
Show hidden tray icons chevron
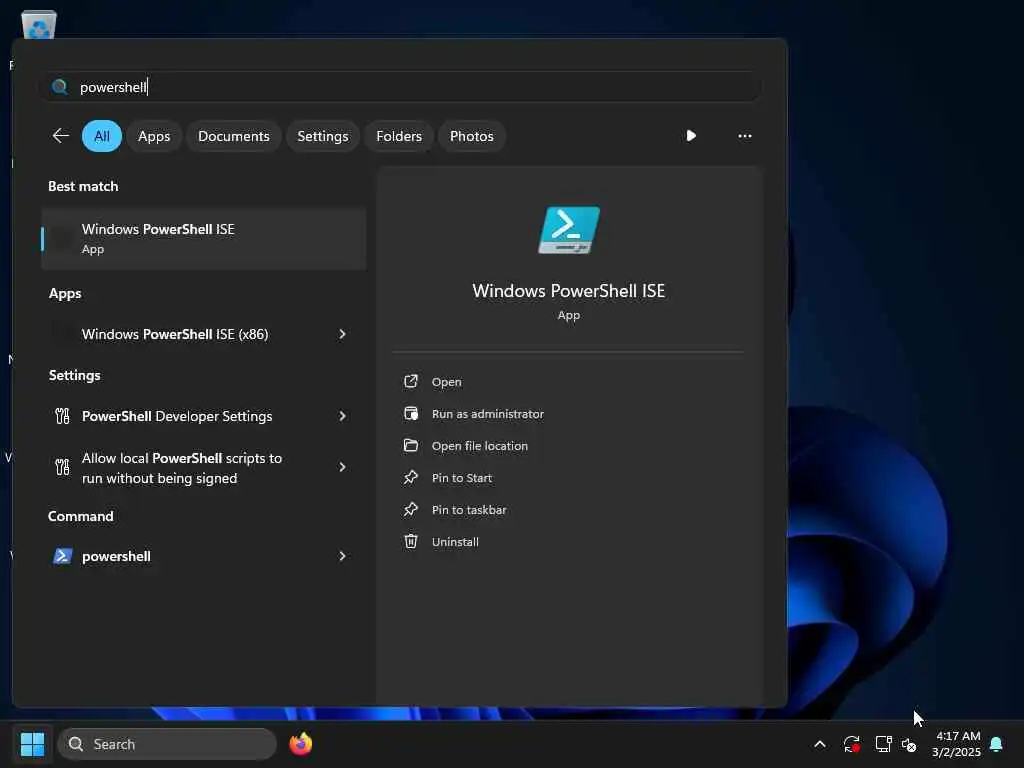[820, 744]
